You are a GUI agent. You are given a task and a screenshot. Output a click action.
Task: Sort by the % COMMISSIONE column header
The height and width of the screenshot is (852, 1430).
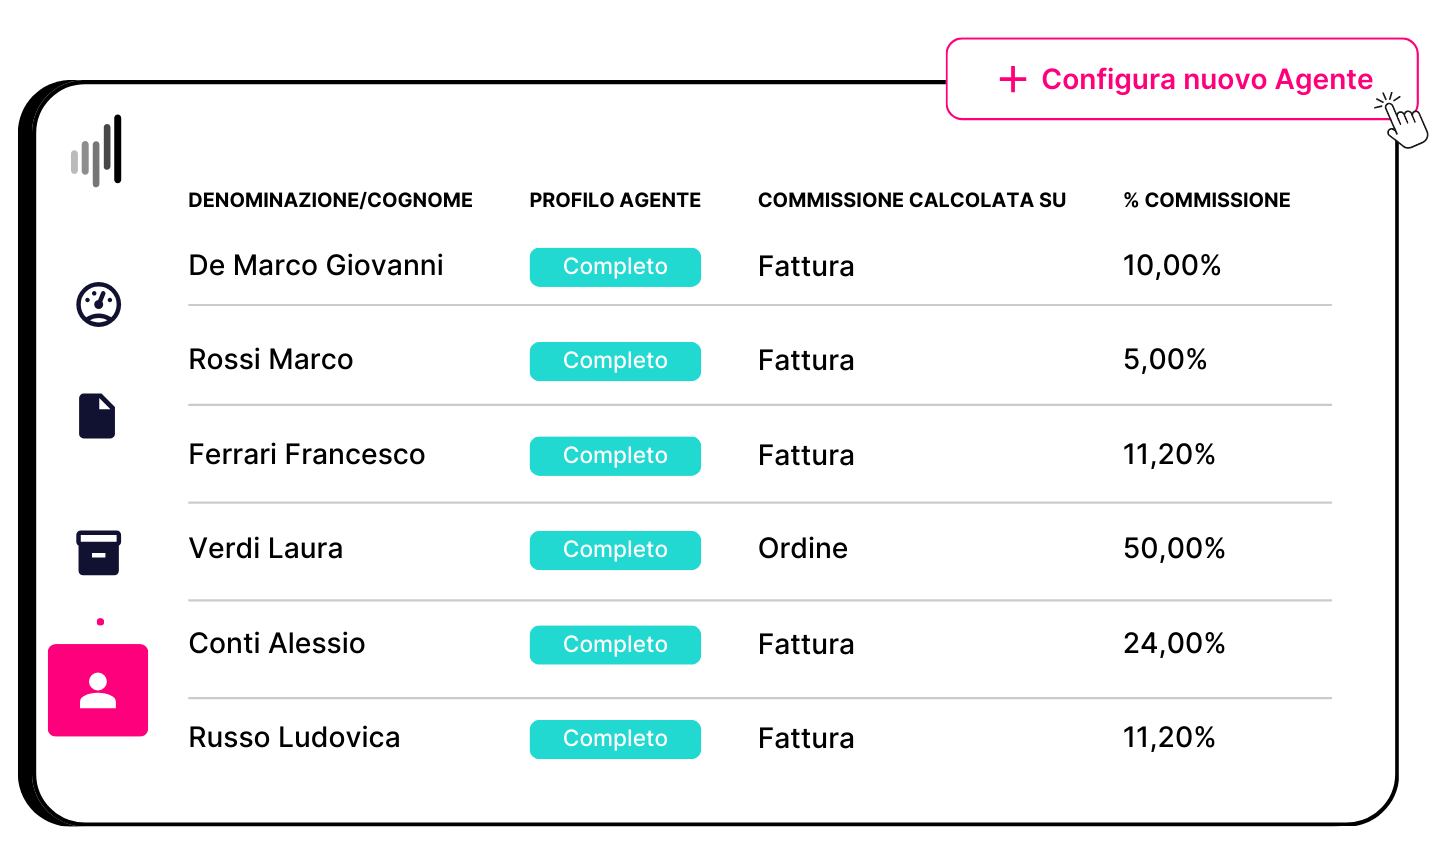pyautogui.click(x=1206, y=200)
